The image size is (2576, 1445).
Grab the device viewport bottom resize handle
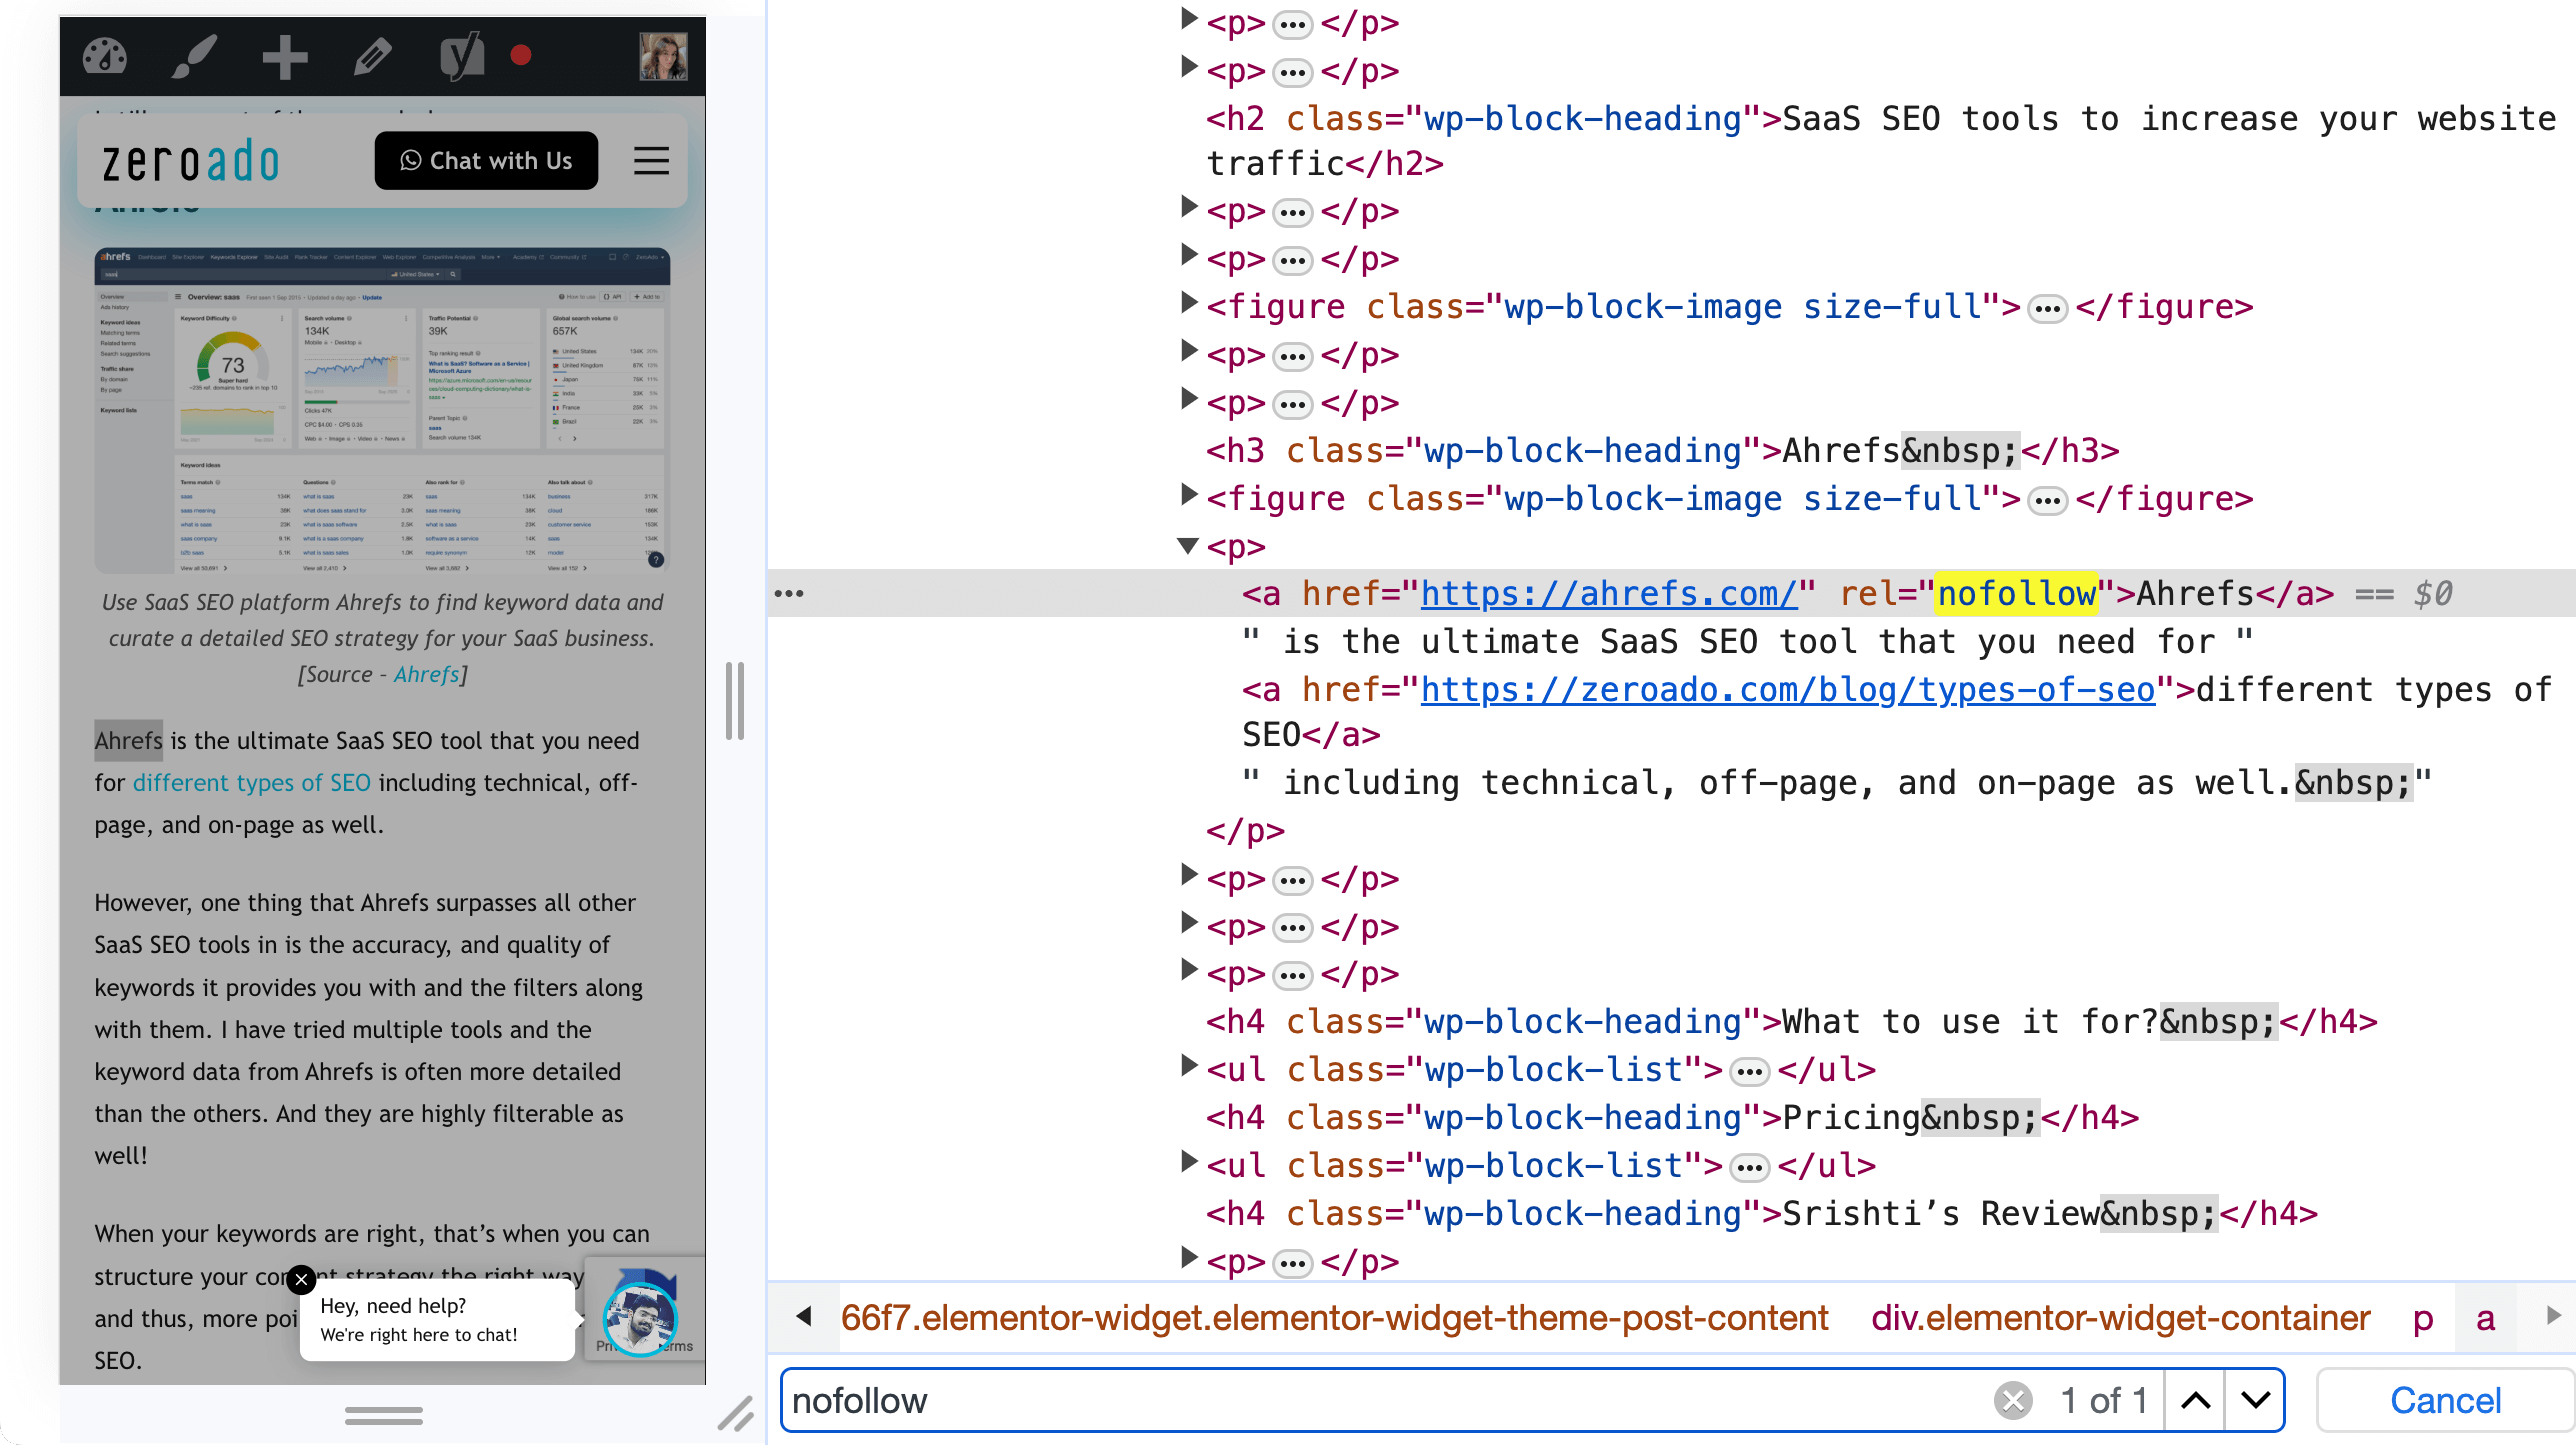[x=383, y=1415]
